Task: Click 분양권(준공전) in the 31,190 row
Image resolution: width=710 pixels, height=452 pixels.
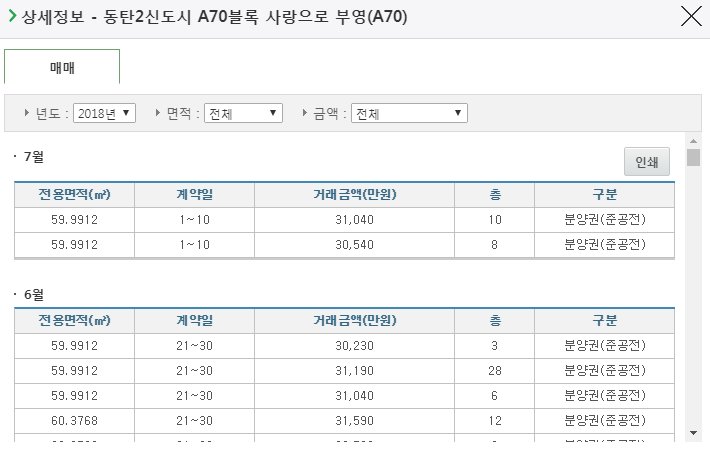Action: [x=604, y=371]
